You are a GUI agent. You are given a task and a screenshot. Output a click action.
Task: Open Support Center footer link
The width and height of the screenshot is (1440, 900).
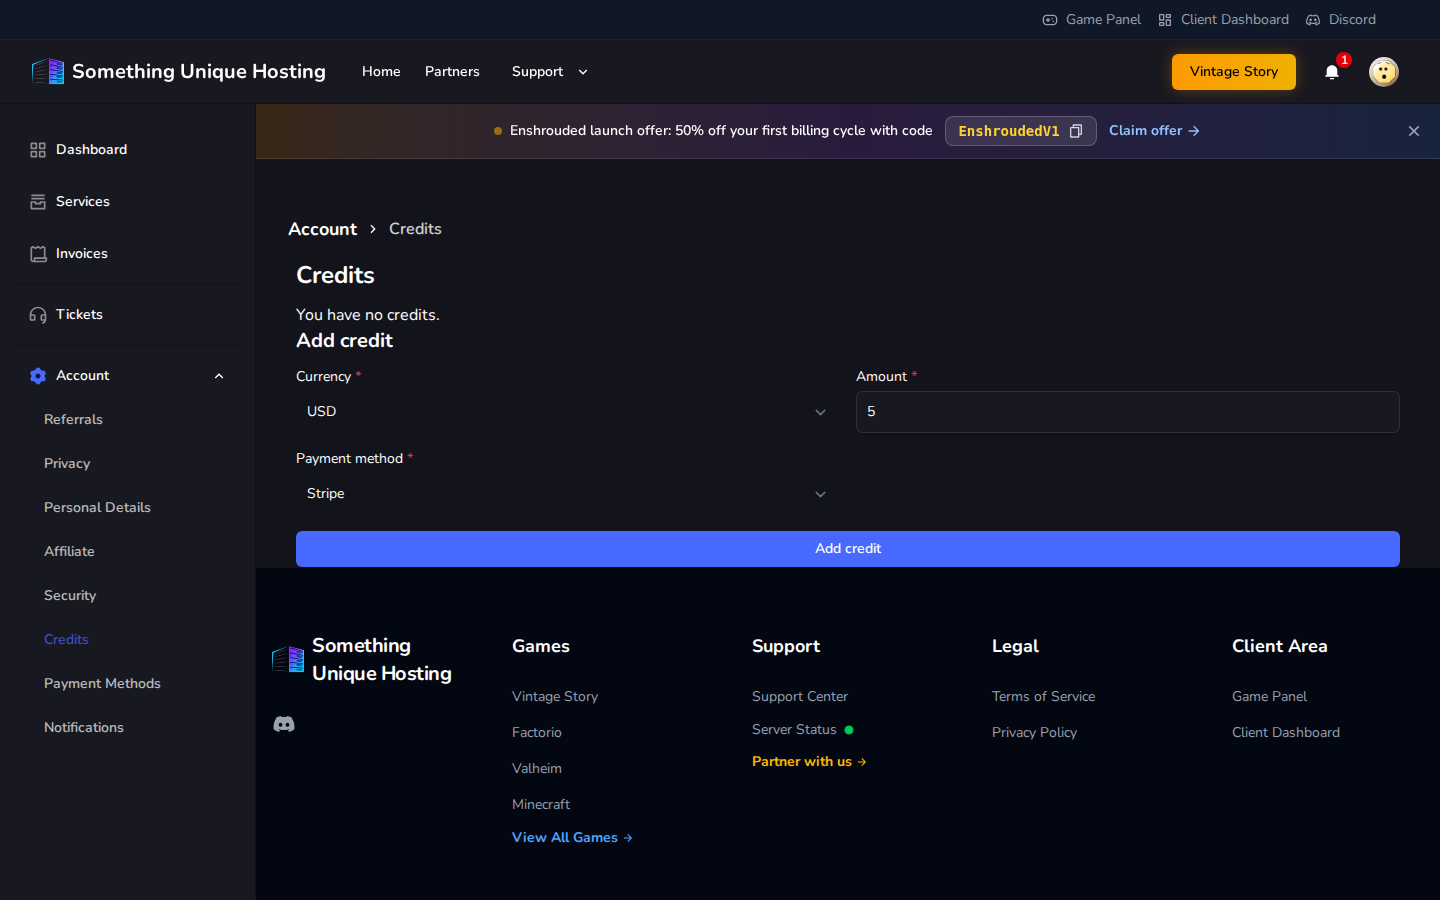point(800,697)
